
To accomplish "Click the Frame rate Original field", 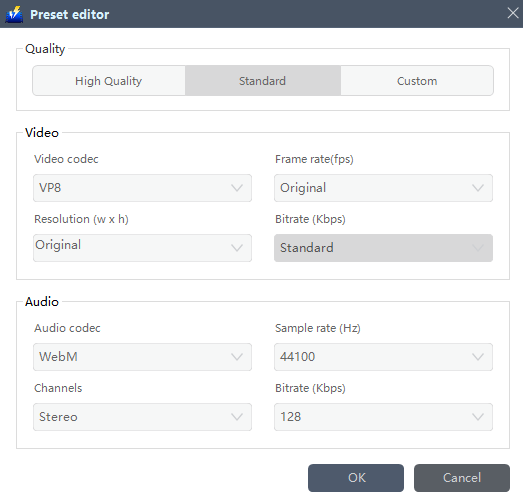I will (x=383, y=188).
